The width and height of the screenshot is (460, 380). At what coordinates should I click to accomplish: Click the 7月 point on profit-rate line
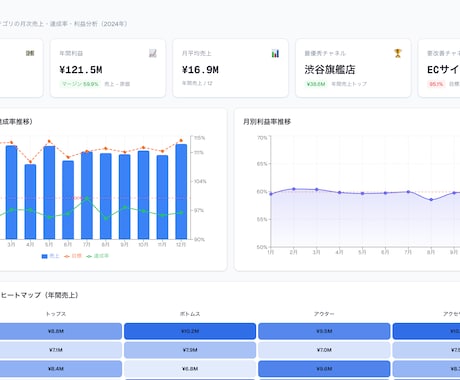[x=408, y=192]
